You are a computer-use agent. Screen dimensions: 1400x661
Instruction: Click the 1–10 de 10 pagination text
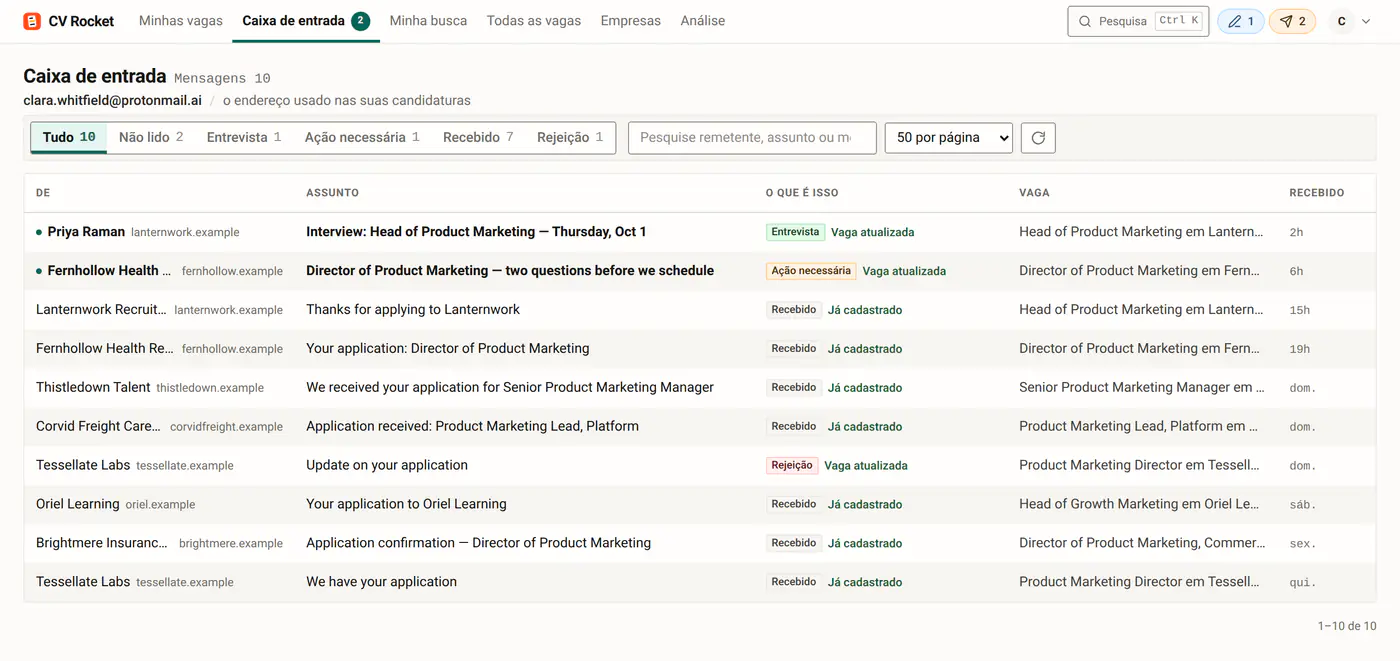[1347, 626]
